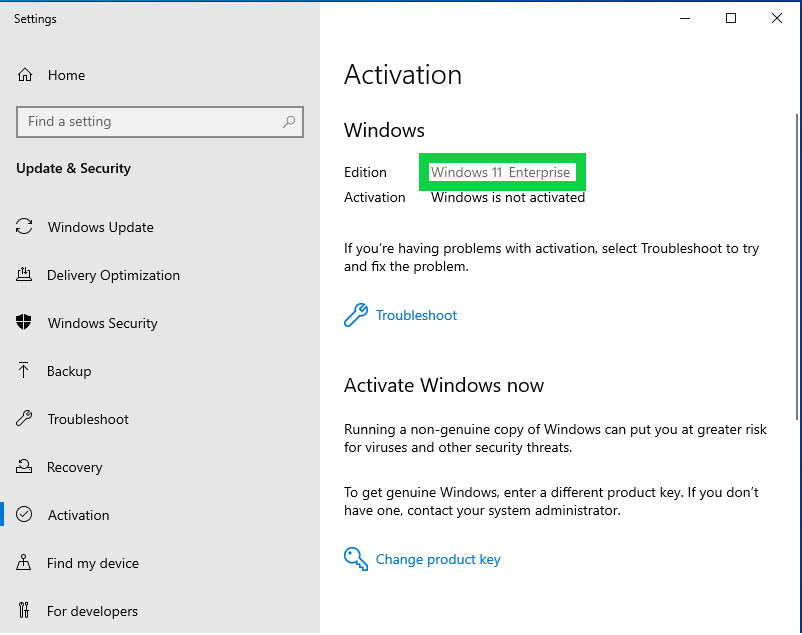
Task: Open the Windows Security section
Action: point(102,323)
